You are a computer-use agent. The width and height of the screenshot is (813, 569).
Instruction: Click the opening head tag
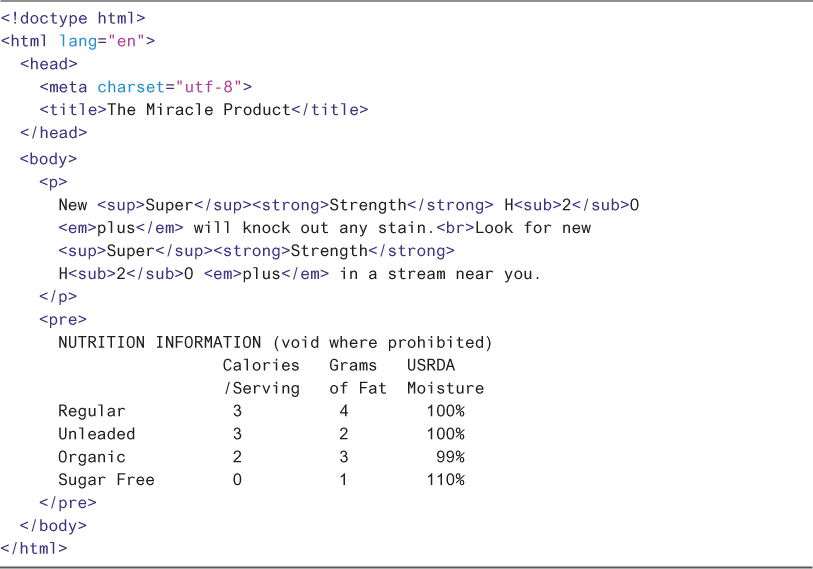(x=48, y=64)
